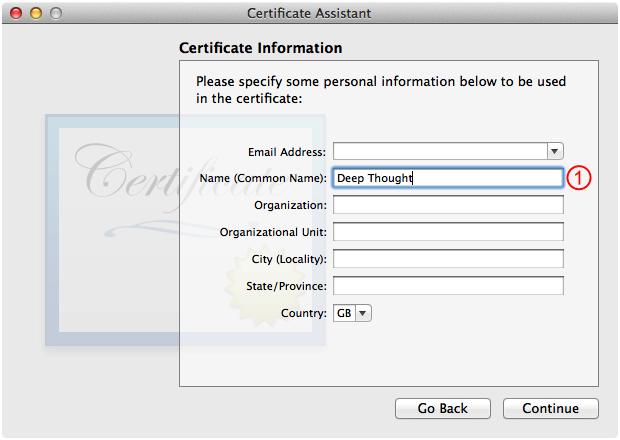Focus the State/Province text field
This screenshot has height=440, width=620.
click(x=448, y=285)
